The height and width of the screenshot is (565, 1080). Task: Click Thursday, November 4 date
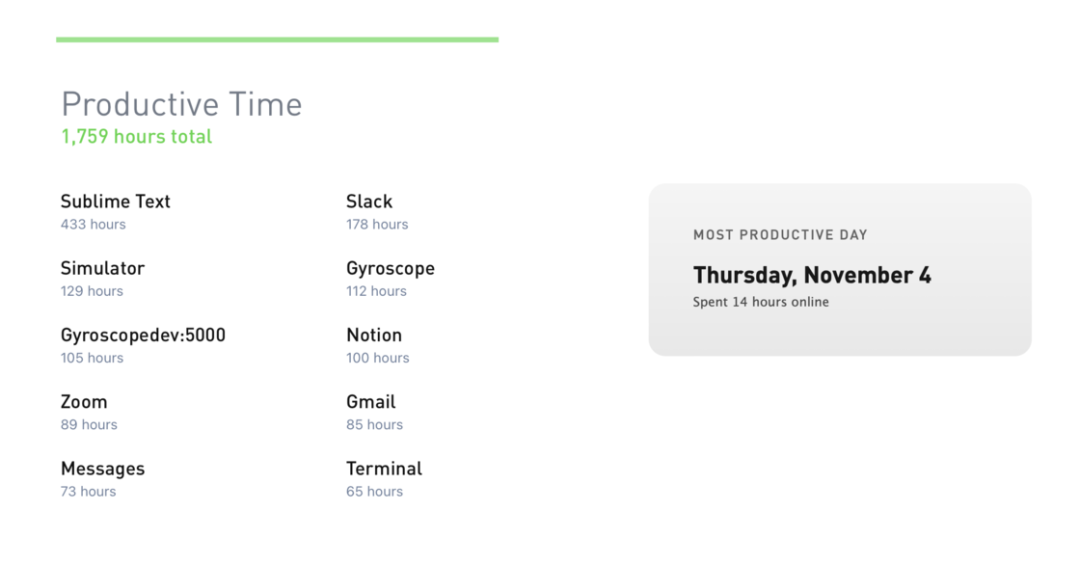pos(812,275)
